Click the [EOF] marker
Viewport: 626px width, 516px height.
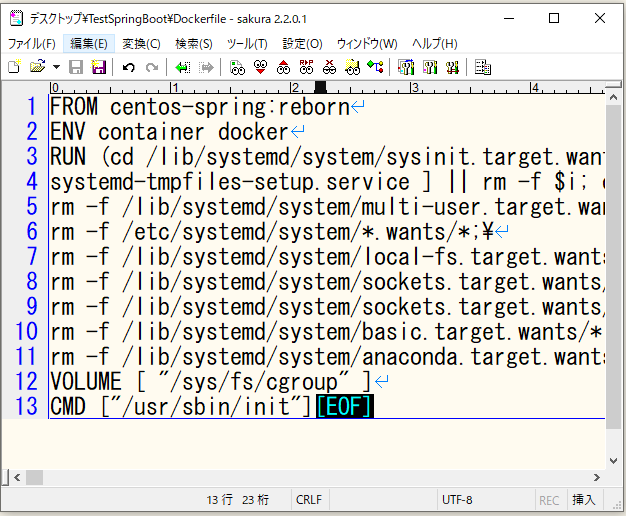(x=345, y=406)
